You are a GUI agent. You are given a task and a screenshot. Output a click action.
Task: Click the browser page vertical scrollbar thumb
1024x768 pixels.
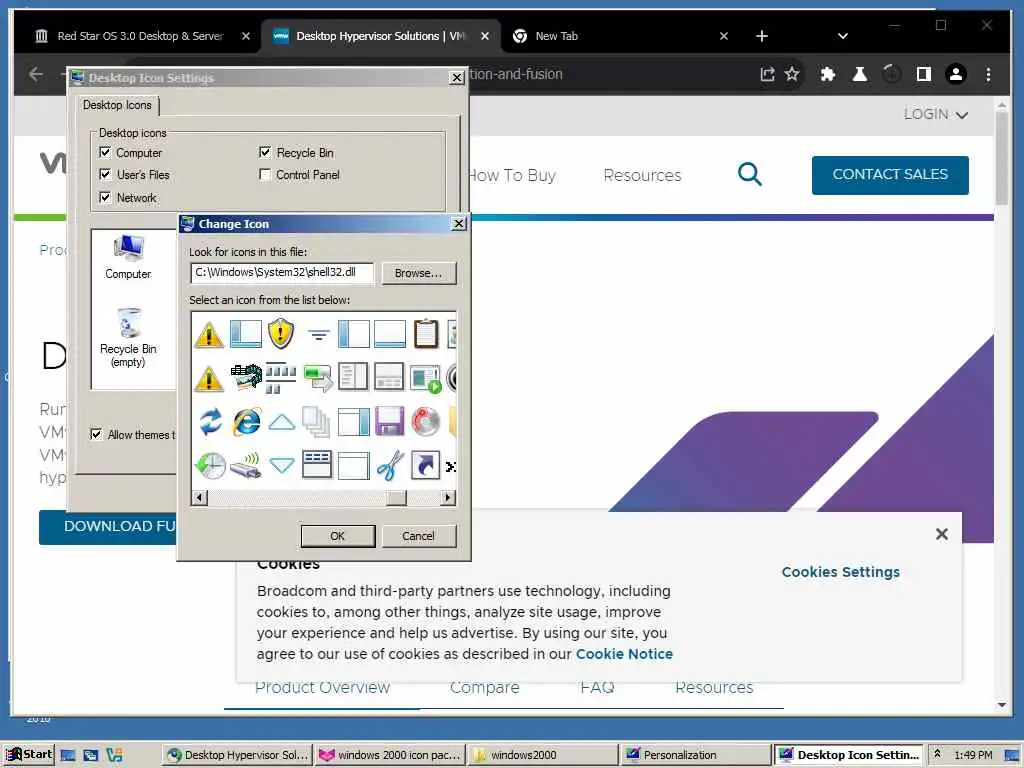(x=1002, y=158)
